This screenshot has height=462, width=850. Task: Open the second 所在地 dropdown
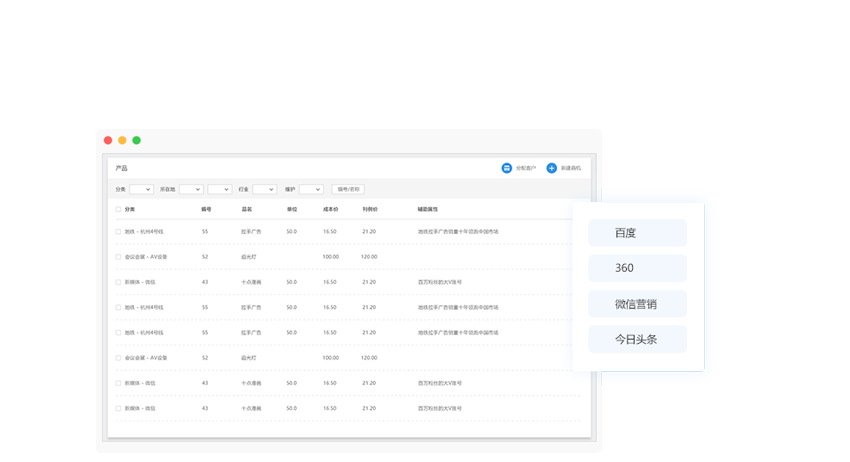pyautogui.click(x=219, y=189)
